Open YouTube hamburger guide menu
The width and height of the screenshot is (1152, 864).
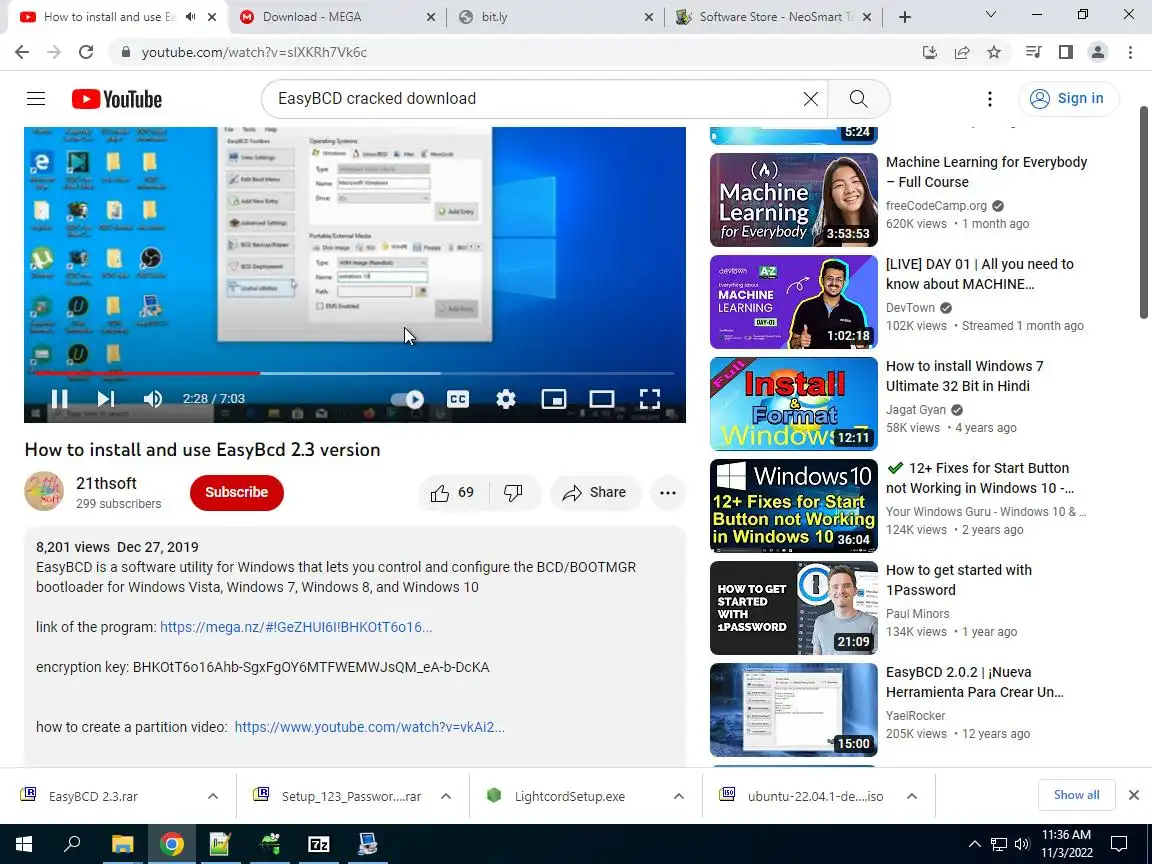point(36,98)
